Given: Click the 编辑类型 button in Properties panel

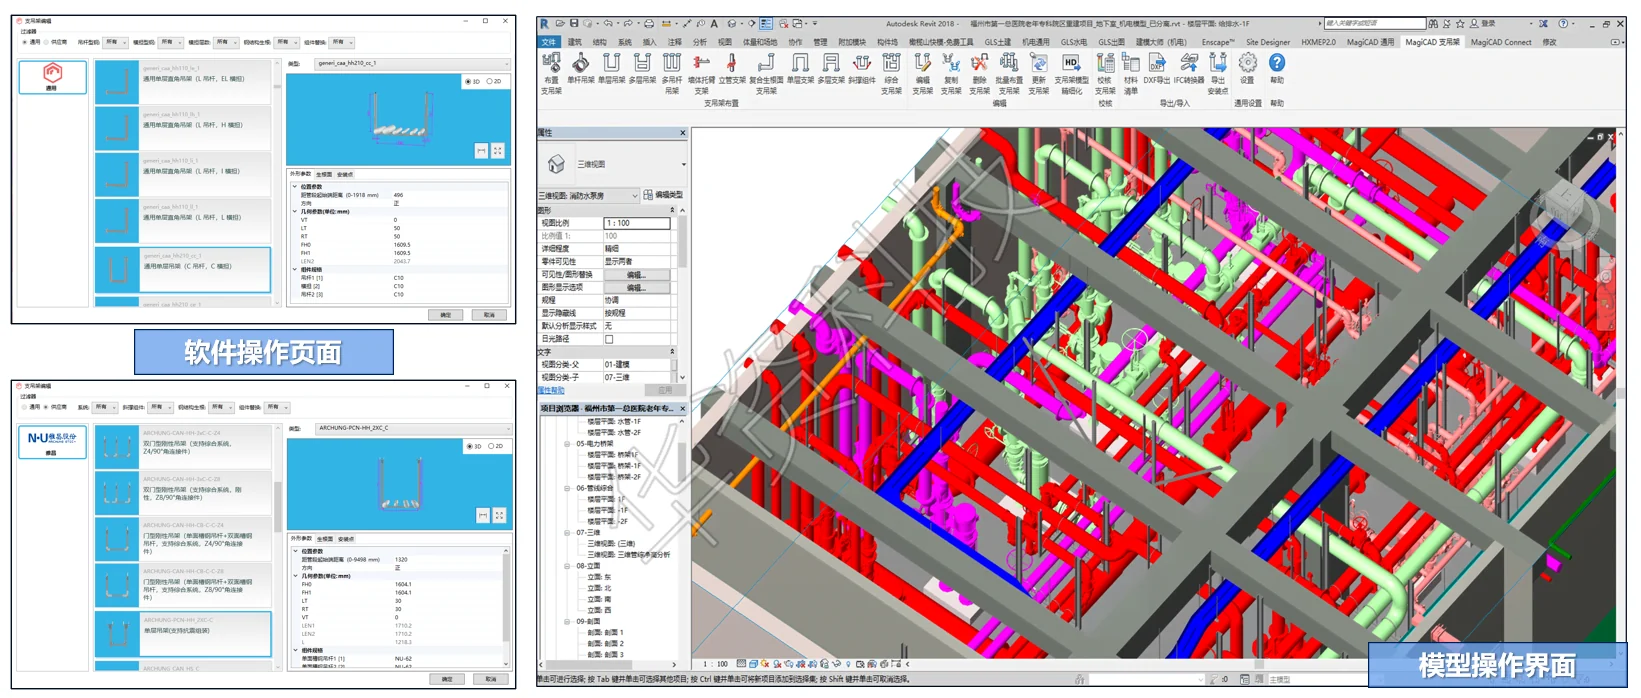Looking at the screenshot, I should point(664,195).
